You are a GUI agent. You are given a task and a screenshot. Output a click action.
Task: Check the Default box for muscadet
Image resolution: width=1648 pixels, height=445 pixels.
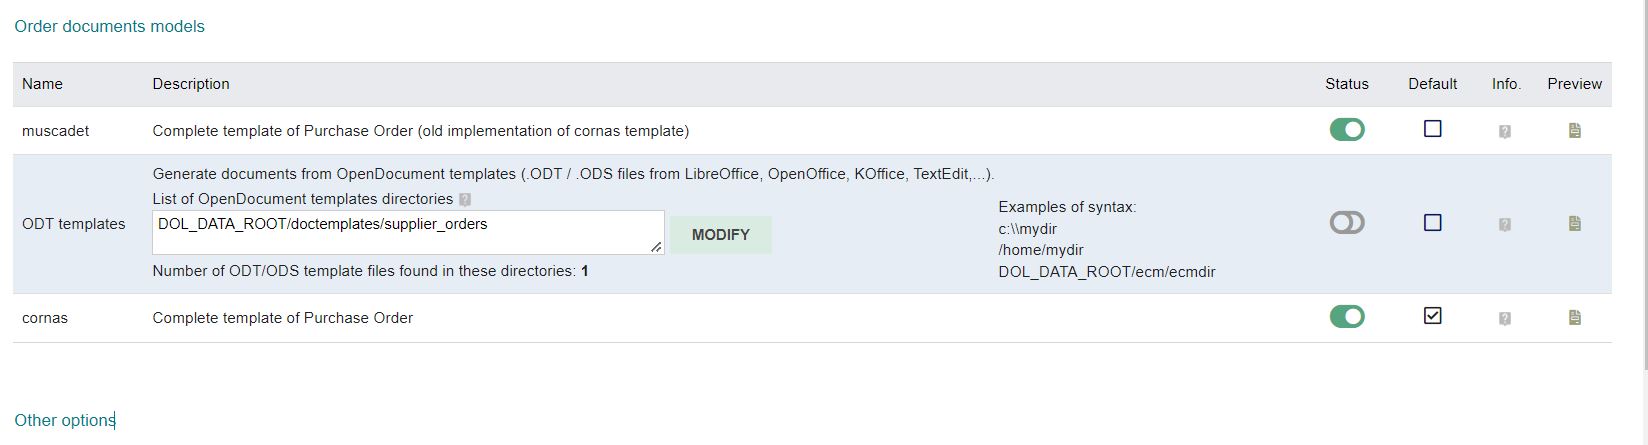point(1432,129)
